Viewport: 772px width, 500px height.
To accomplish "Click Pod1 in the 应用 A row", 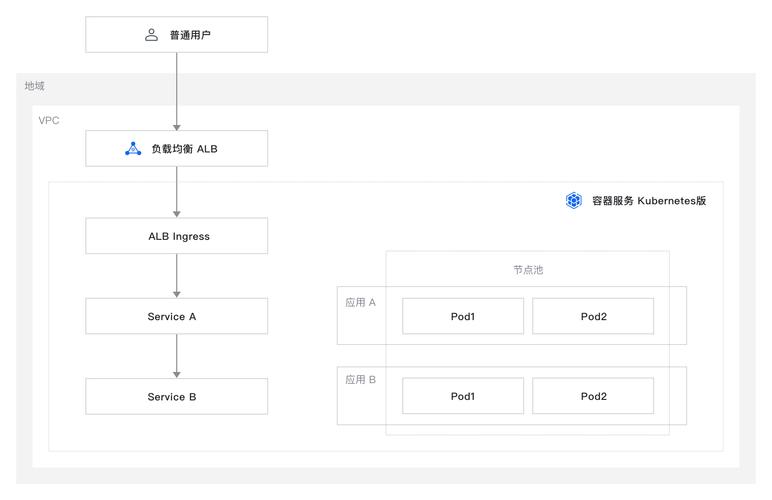I will pyautogui.click(x=462, y=316).
